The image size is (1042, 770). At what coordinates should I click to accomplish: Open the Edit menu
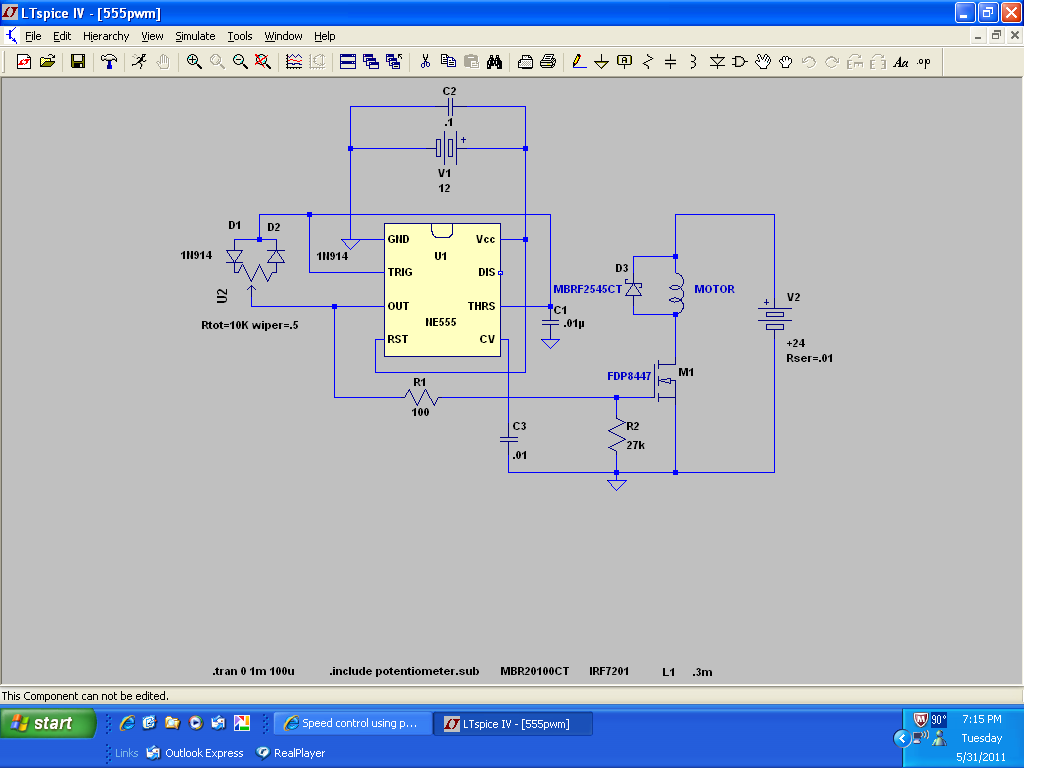pyautogui.click(x=62, y=36)
